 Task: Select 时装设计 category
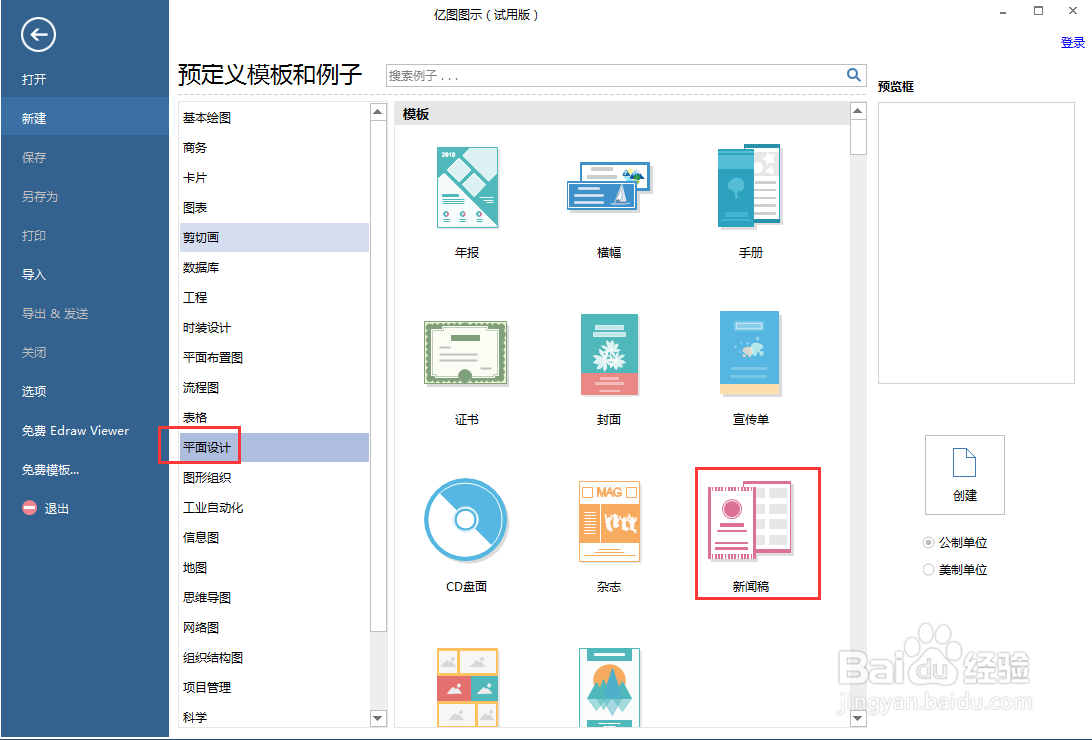click(x=274, y=327)
